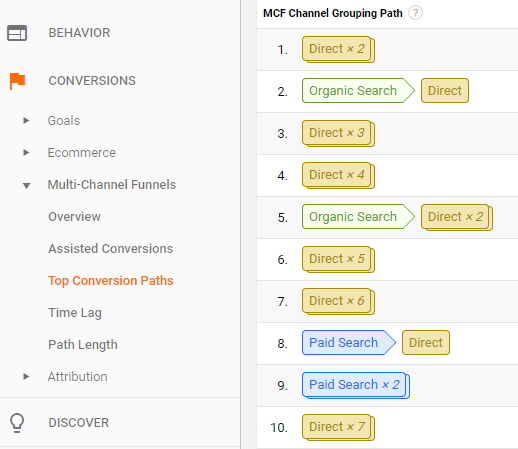The height and width of the screenshot is (449, 518).
Task: Open the Path Length report
Action: pos(83,345)
